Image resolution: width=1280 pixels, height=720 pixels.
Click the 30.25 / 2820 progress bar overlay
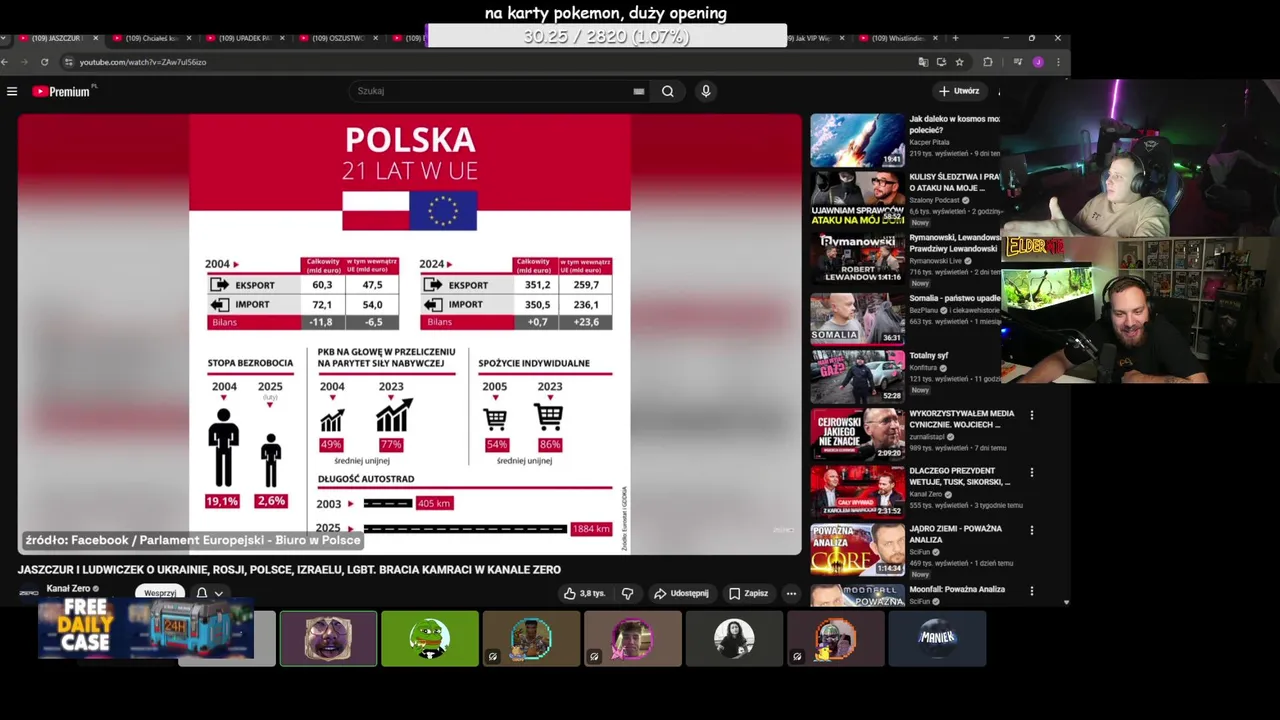click(606, 36)
